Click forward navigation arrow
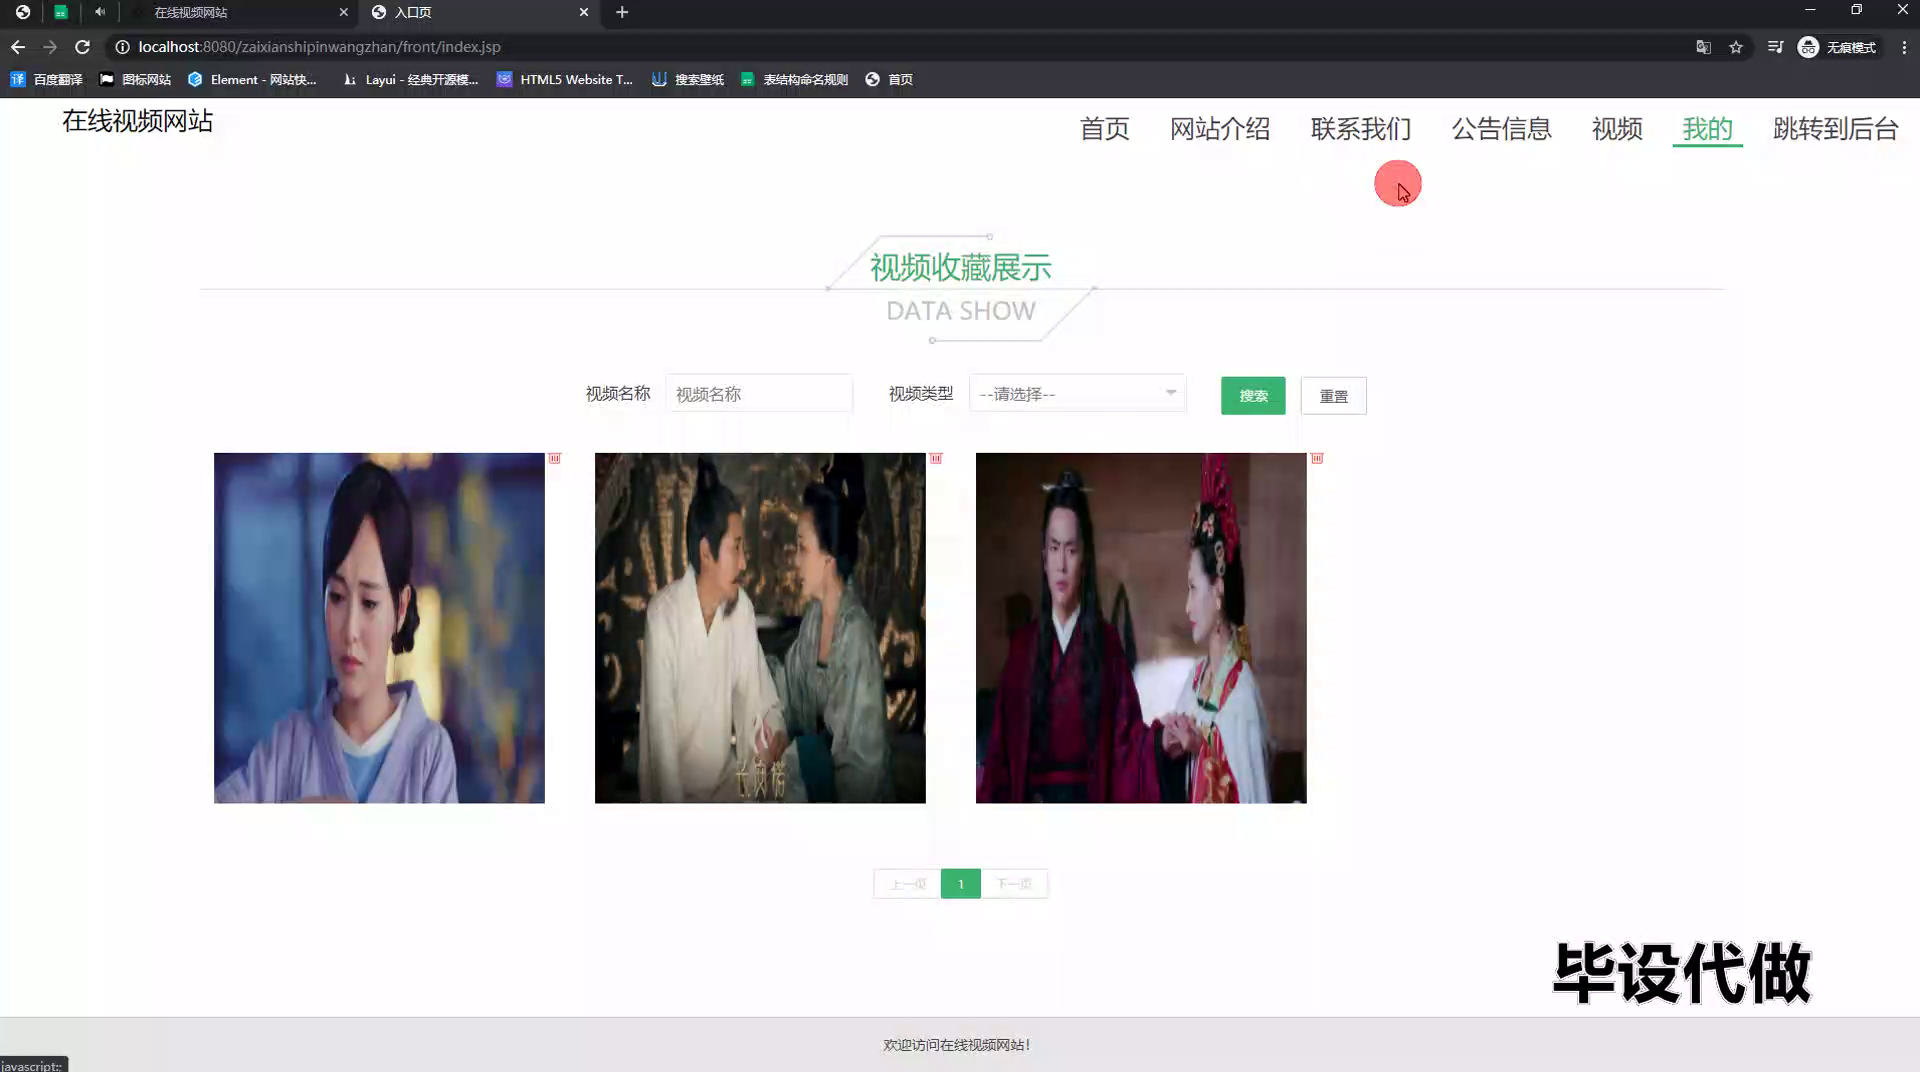 tap(50, 47)
